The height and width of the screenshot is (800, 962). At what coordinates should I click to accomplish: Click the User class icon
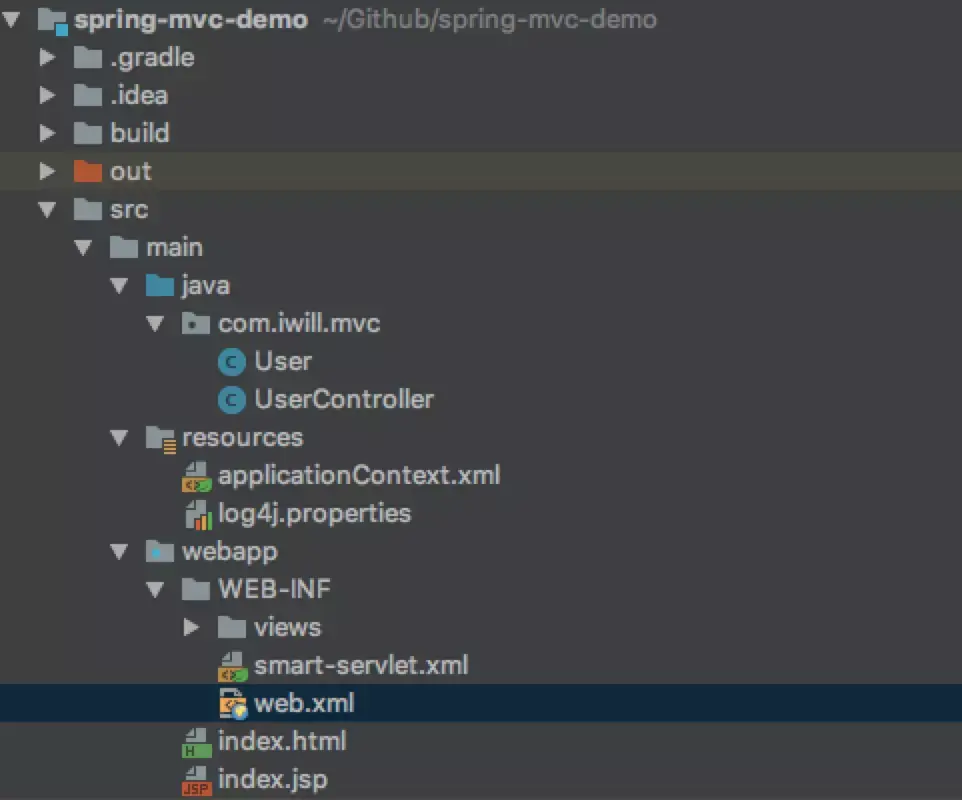232,363
